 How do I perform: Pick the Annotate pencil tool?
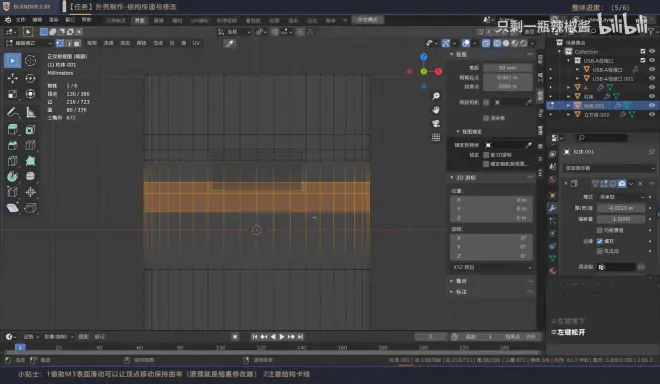12,112
